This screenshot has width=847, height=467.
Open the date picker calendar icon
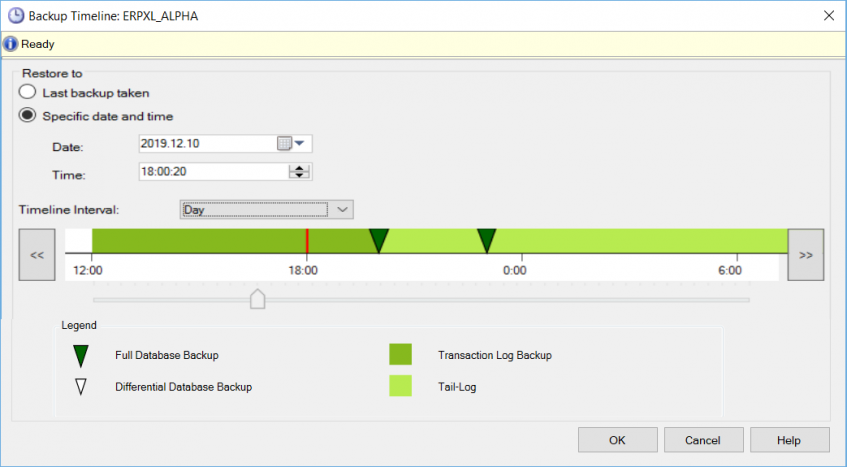pyautogui.click(x=283, y=144)
